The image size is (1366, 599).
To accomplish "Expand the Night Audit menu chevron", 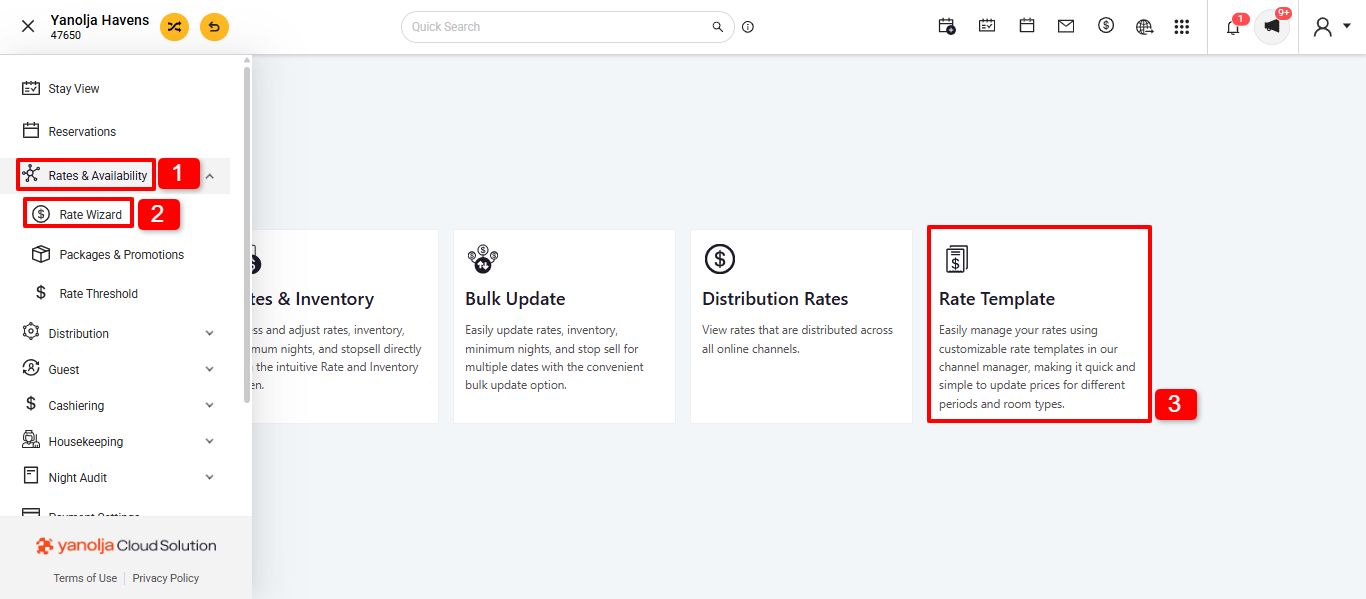I will coord(210,477).
